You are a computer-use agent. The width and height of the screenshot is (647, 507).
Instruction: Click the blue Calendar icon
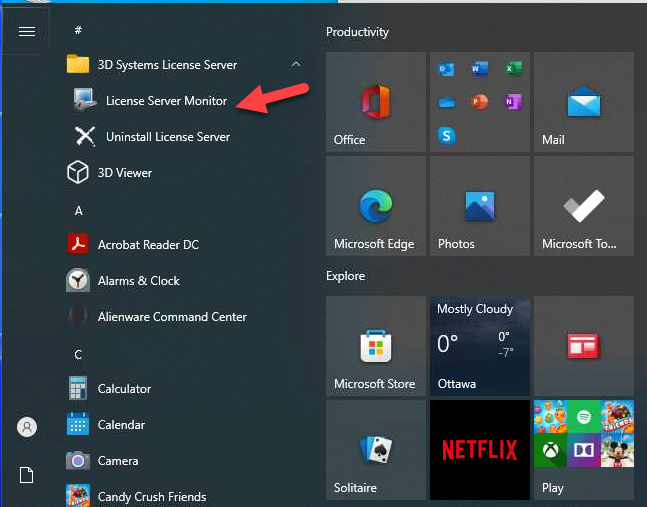(78, 424)
